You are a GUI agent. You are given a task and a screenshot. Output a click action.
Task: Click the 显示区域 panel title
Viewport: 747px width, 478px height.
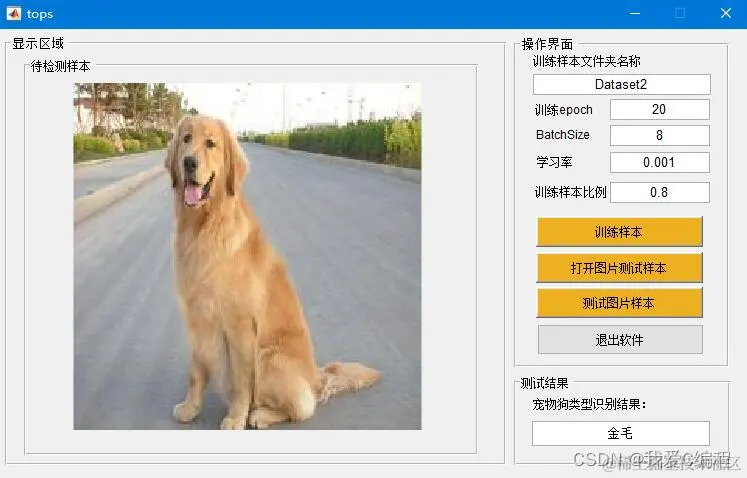point(38,44)
